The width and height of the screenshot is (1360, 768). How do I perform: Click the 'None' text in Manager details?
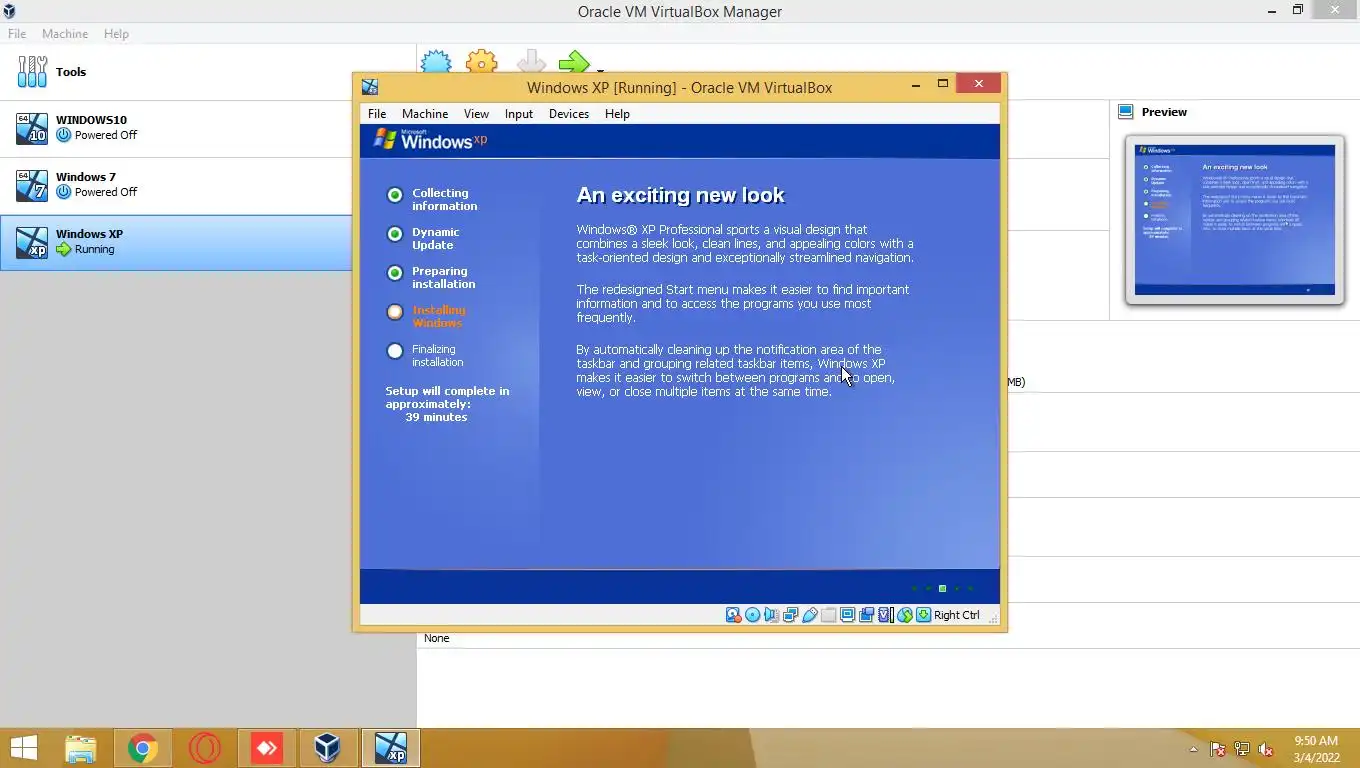(436, 638)
